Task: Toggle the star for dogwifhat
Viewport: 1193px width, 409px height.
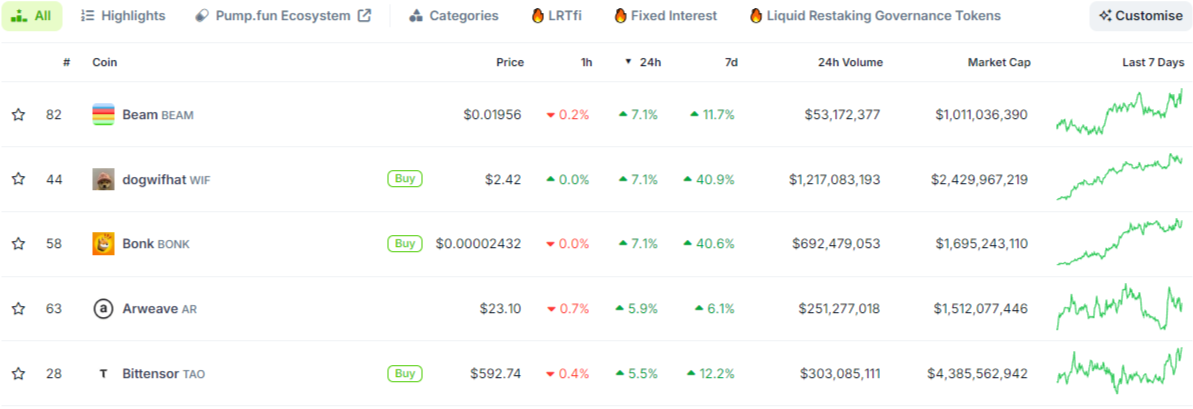Action: pyautogui.click(x=18, y=180)
